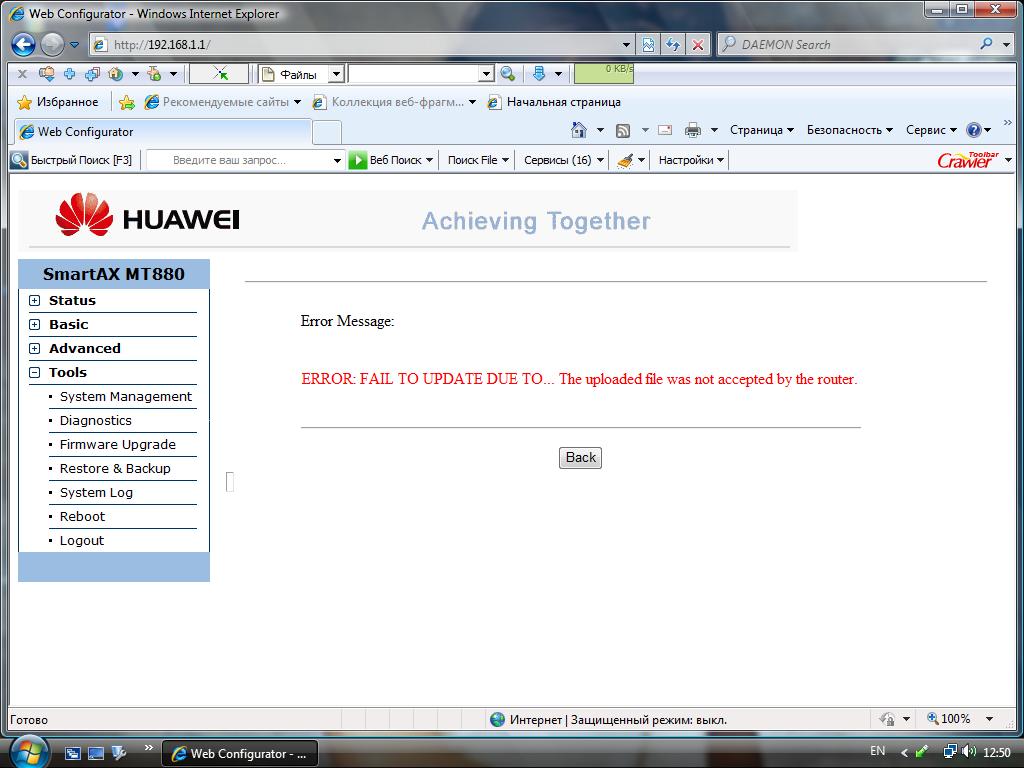Open Избранное favorites panel
Screen dimensions: 1024x768
point(58,102)
